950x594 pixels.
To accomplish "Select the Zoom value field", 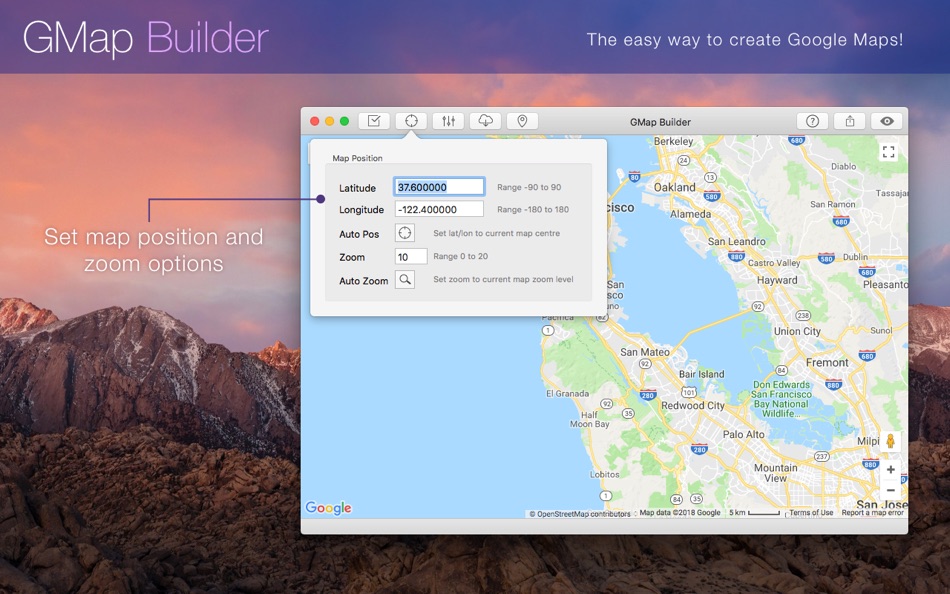I will click(411, 256).
